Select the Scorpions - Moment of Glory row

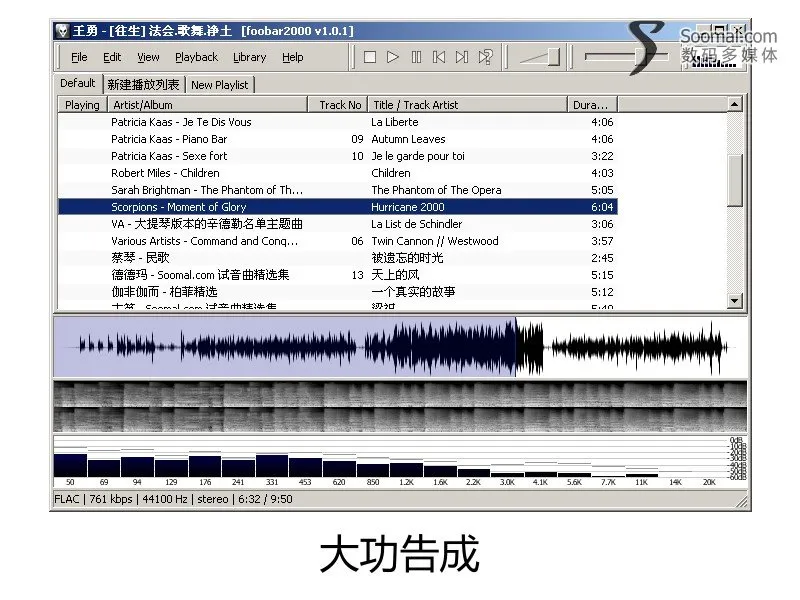337,207
